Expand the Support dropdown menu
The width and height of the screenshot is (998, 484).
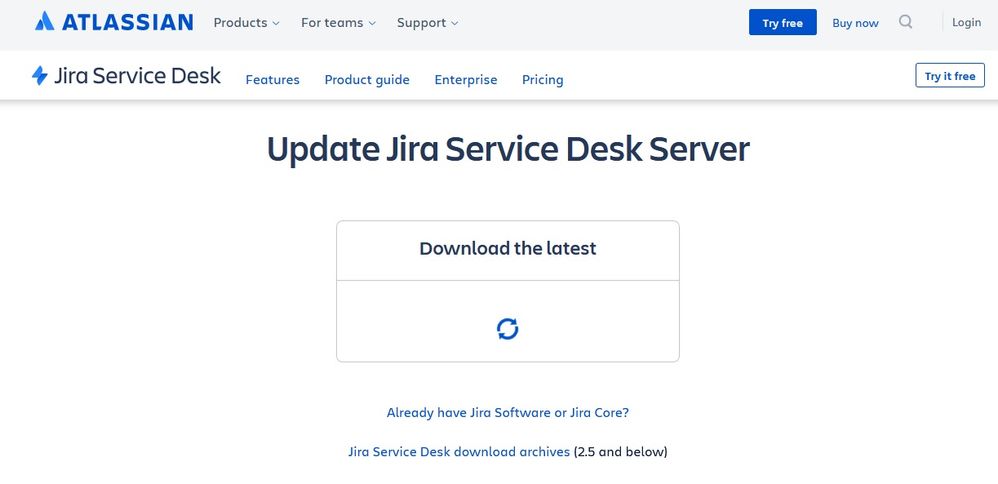[427, 22]
